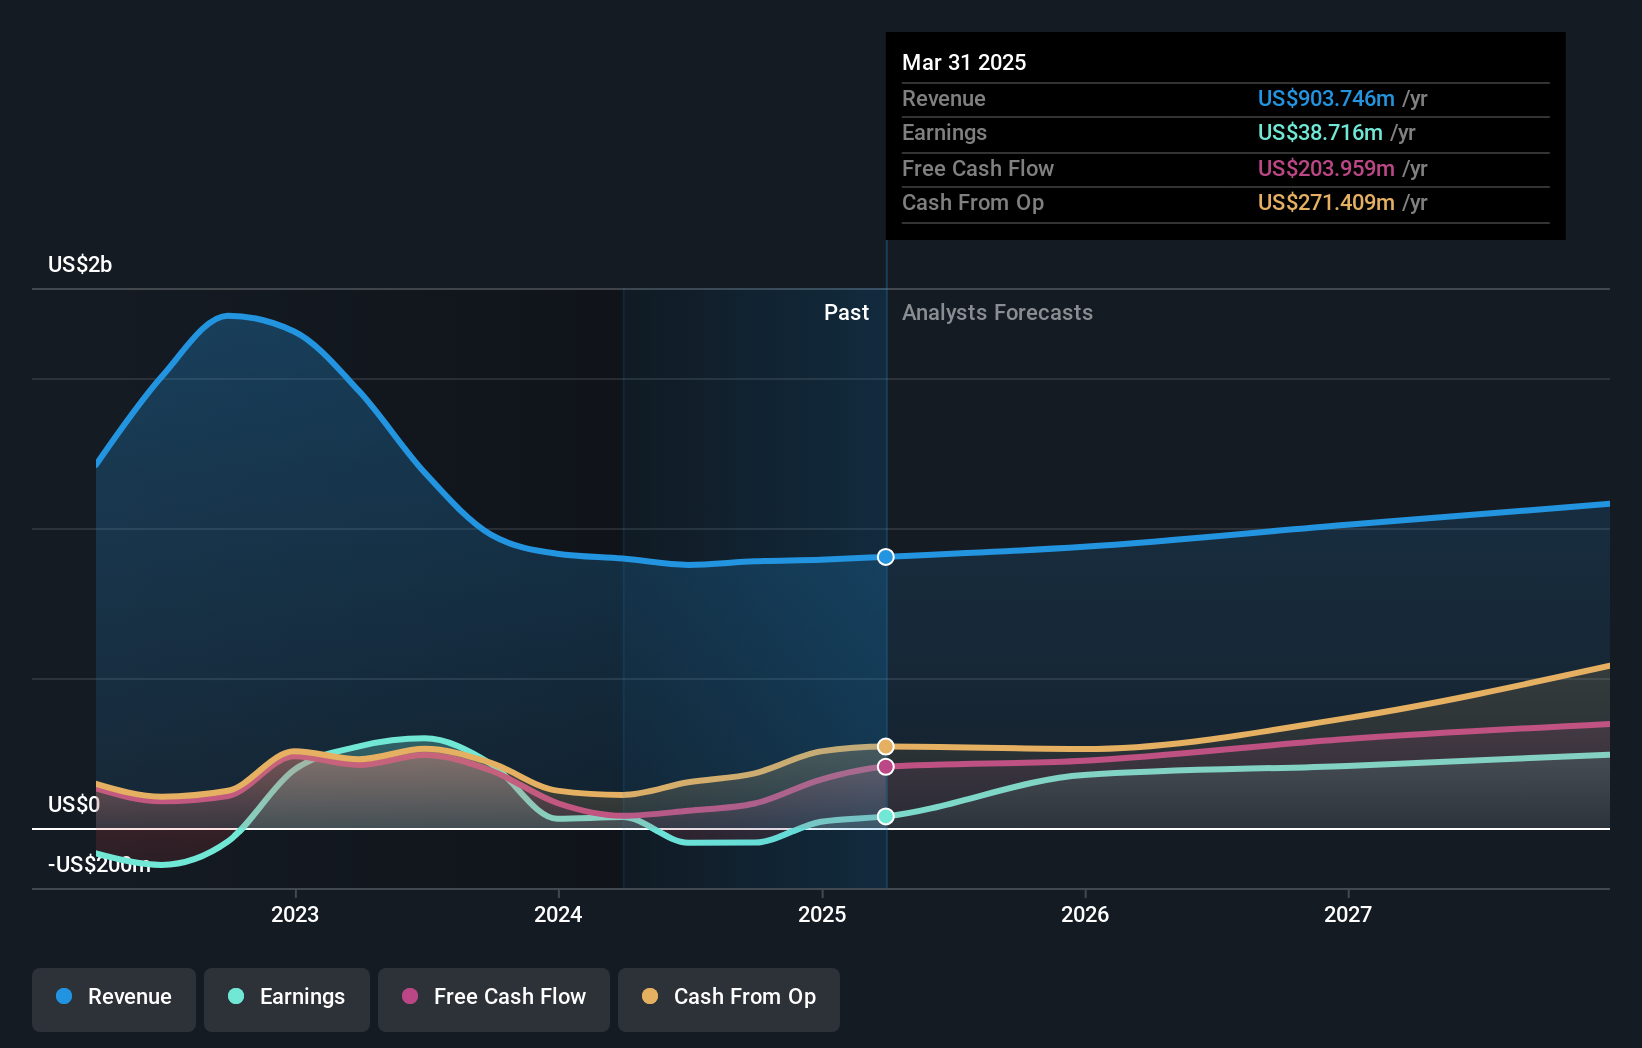This screenshot has width=1642, height=1048.
Task: Click the US$38.716m earnings value
Action: 1320,133
